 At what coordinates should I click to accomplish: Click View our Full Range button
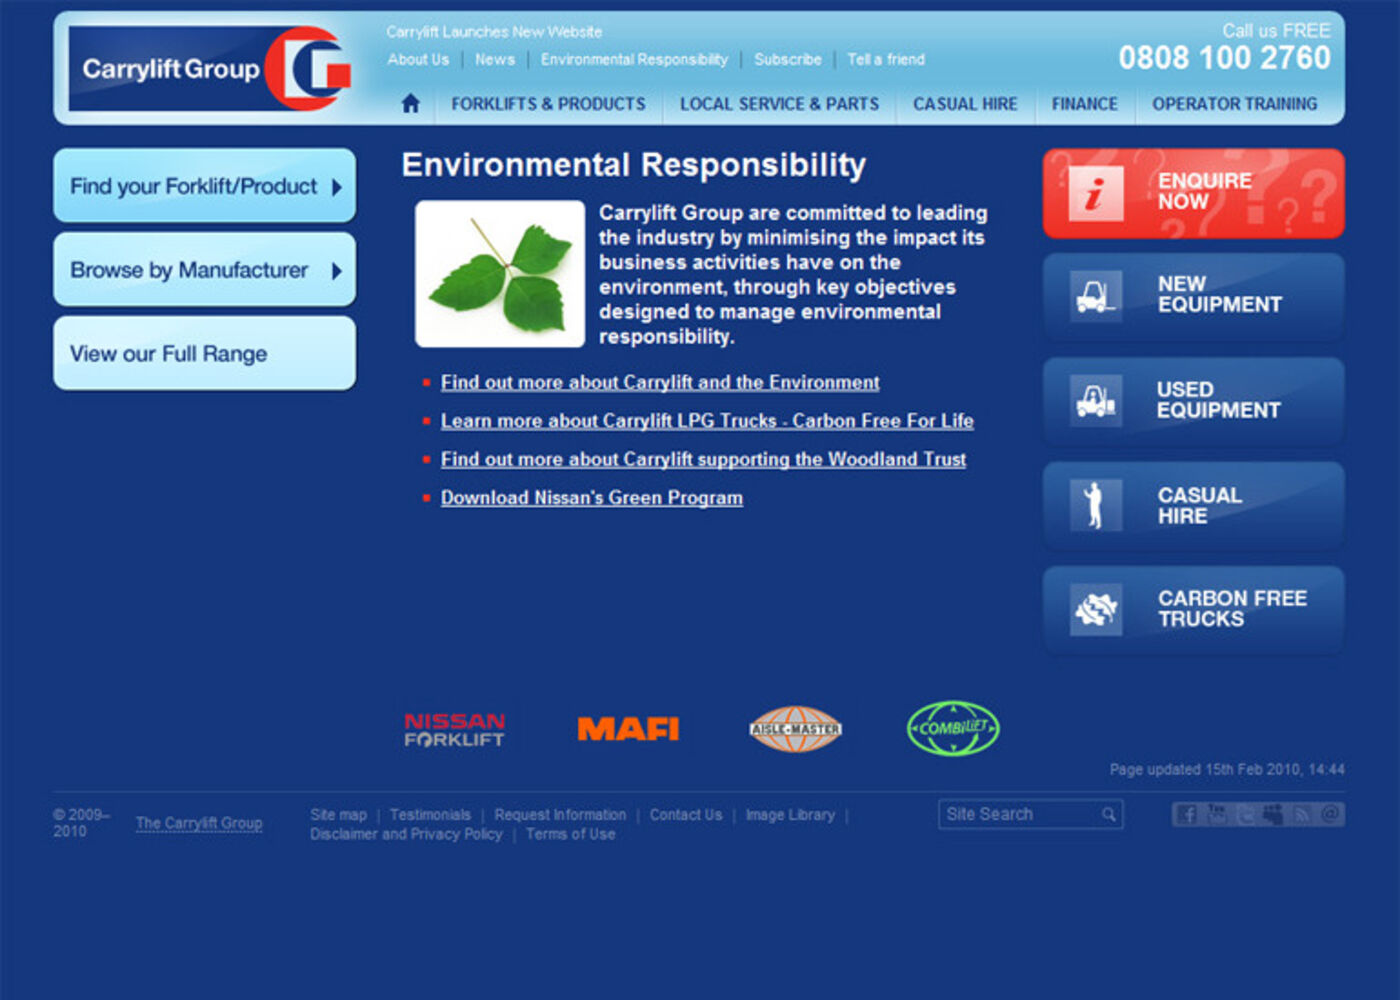(x=204, y=354)
